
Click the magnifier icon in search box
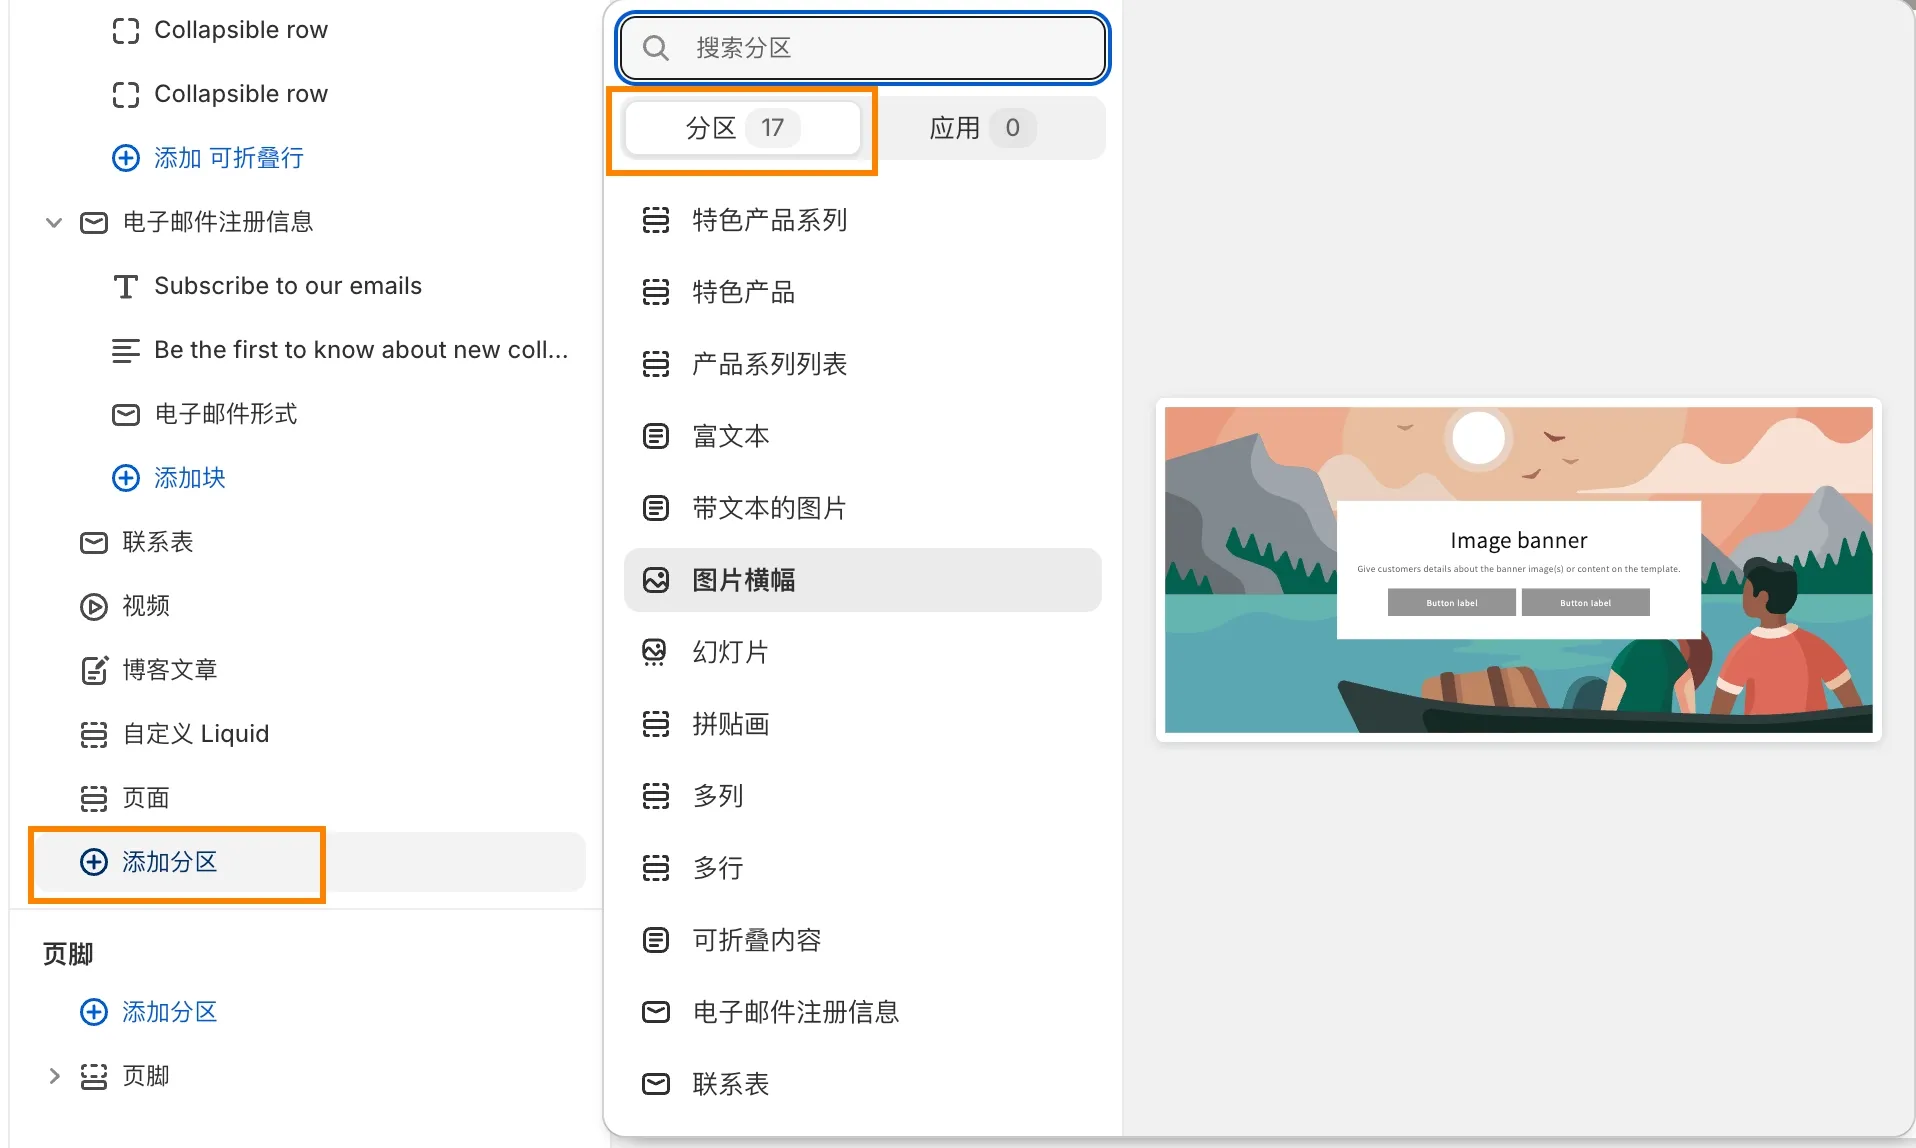(655, 48)
